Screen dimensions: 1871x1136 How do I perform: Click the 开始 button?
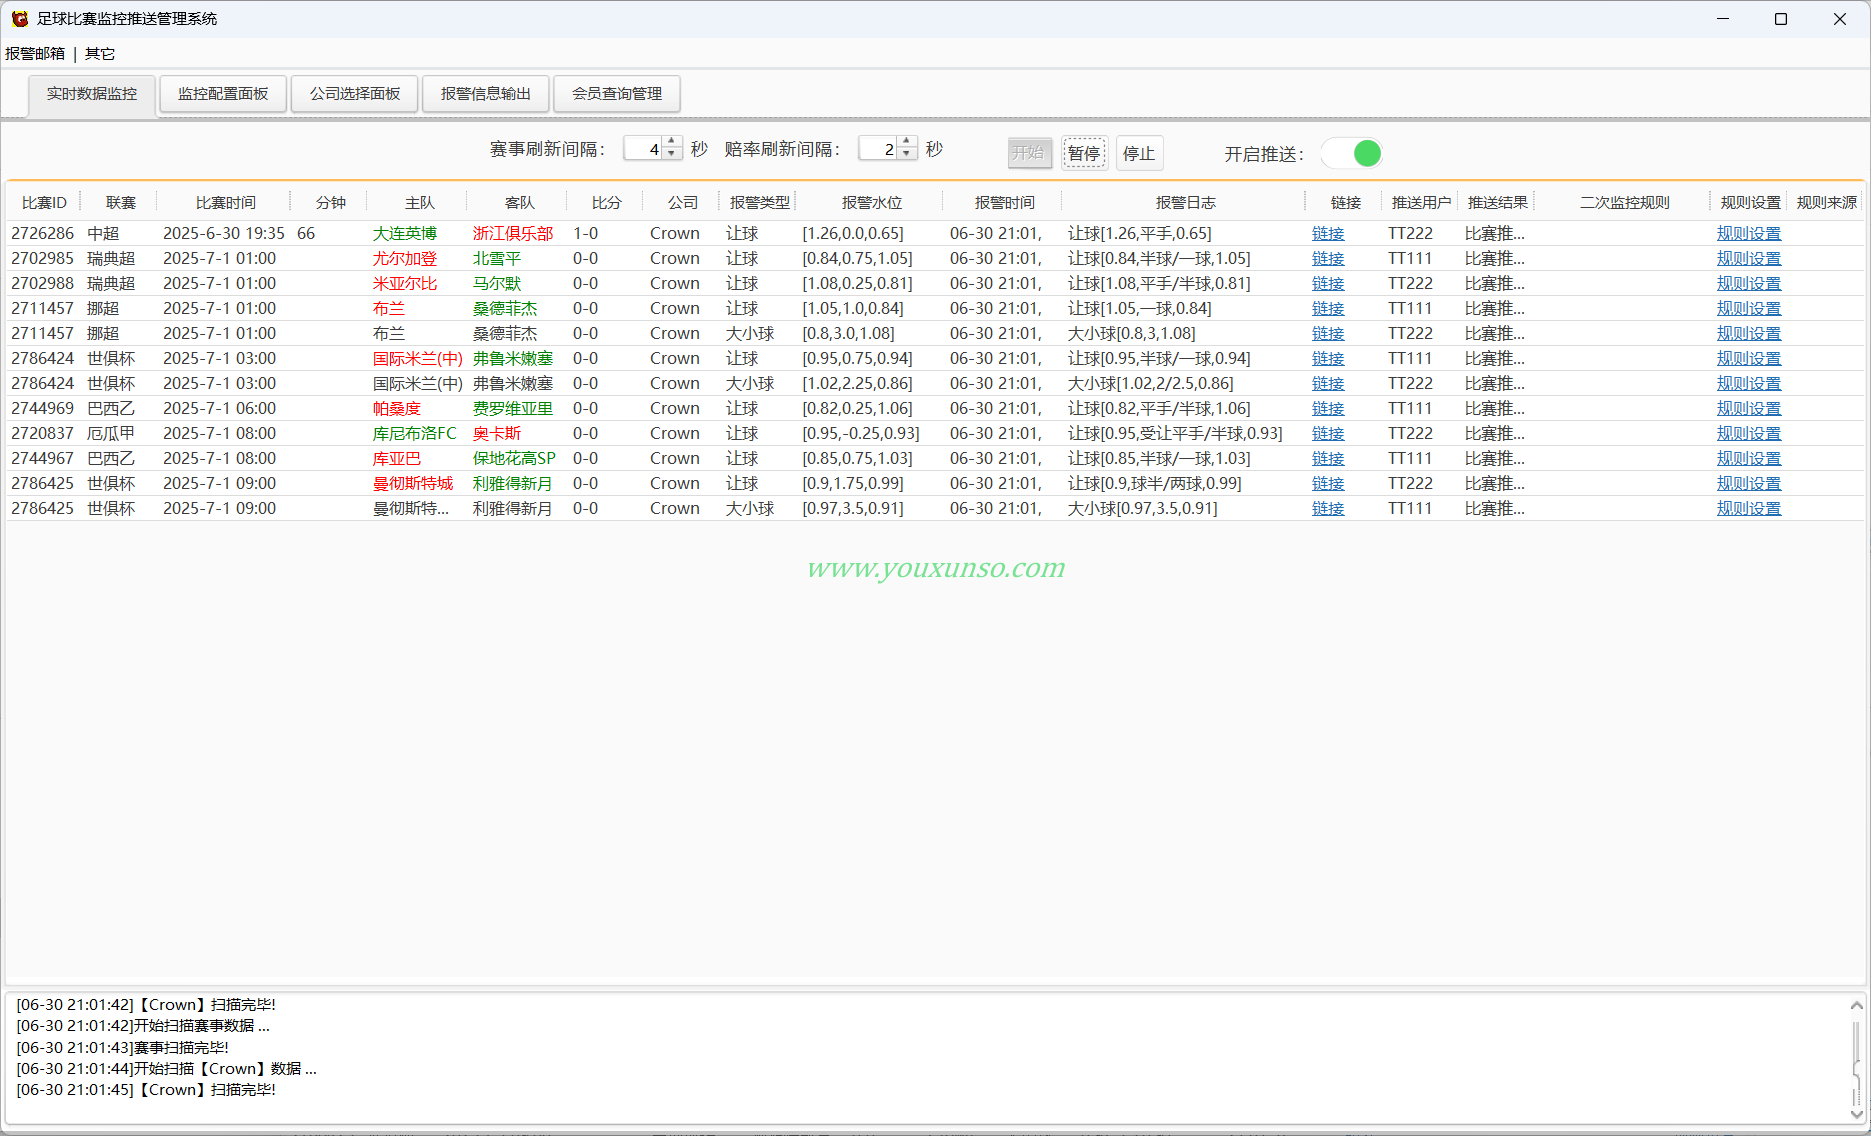(x=1029, y=153)
